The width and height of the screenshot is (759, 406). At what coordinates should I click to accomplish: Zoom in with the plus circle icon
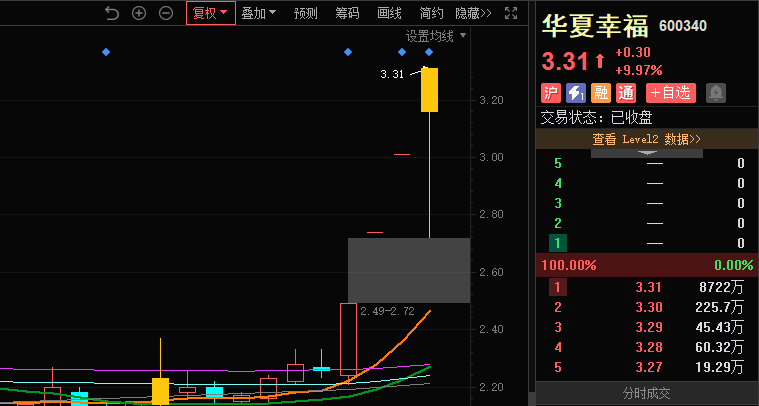pos(139,13)
